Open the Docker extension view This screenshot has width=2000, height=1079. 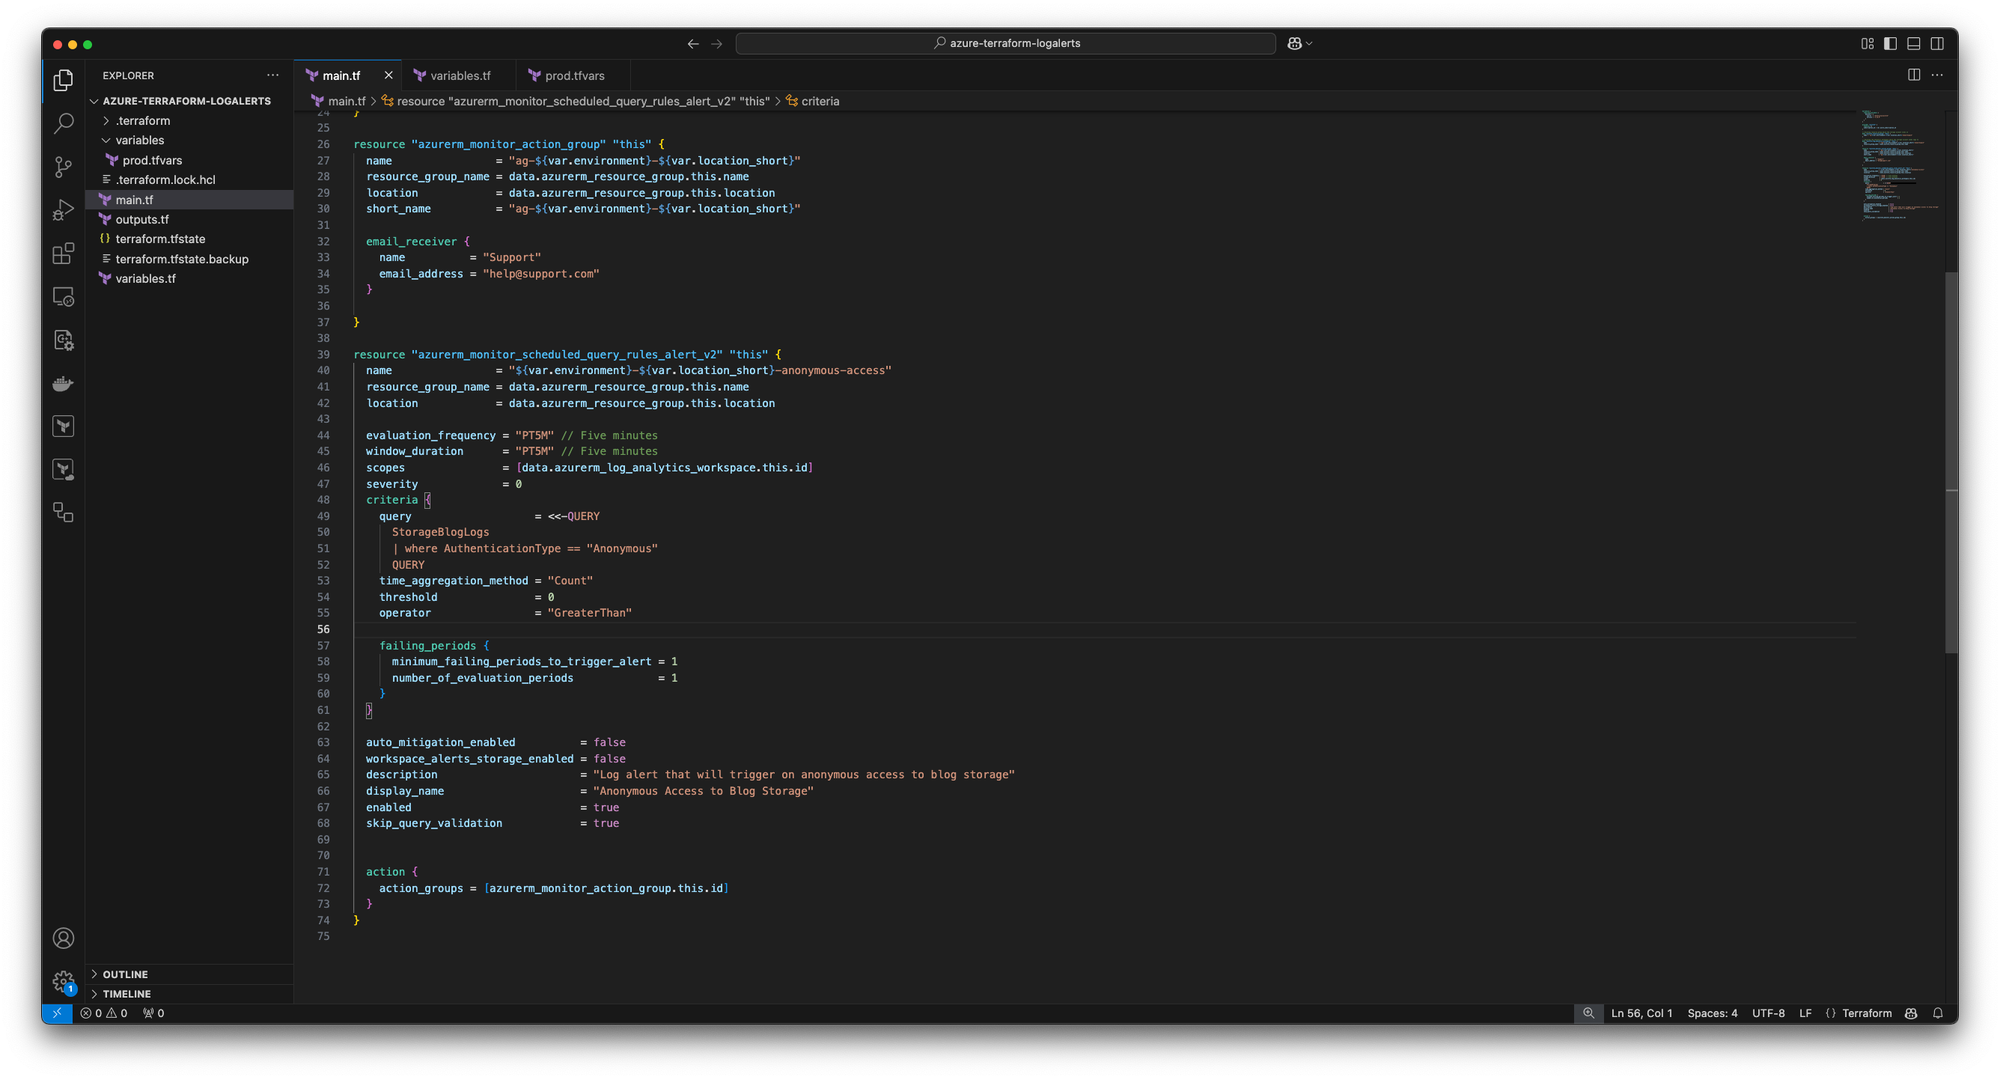tap(63, 383)
